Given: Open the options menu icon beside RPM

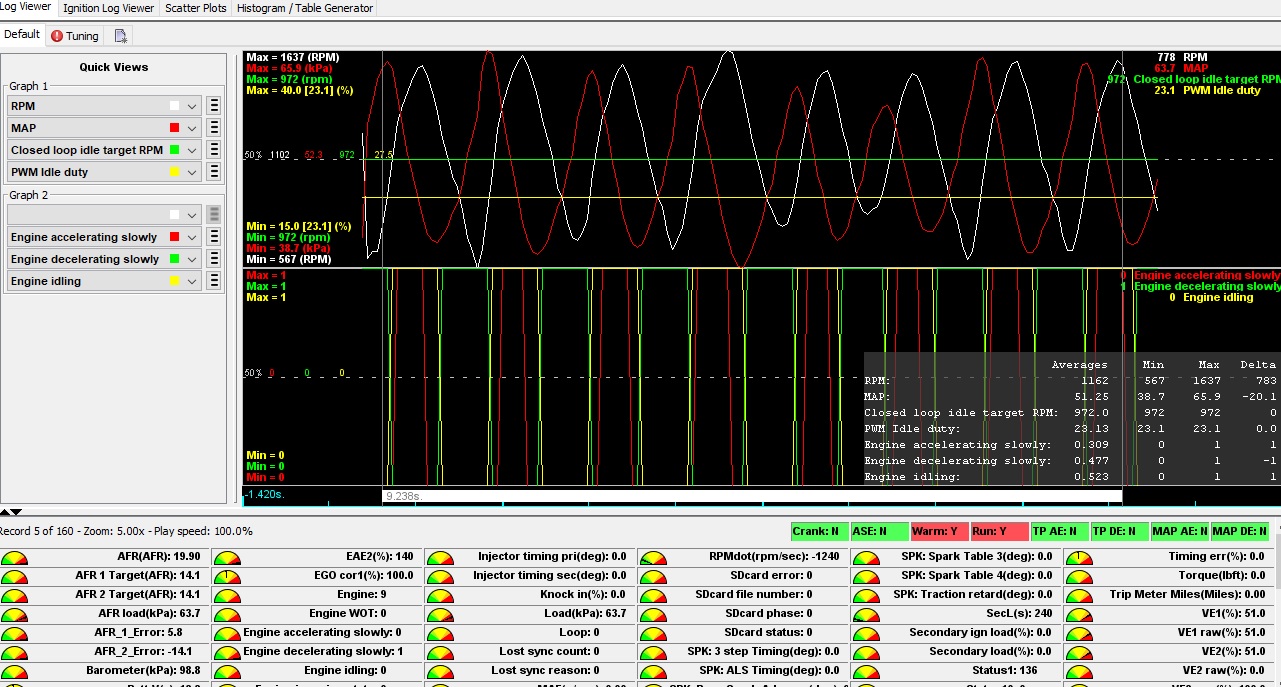Looking at the screenshot, I should (x=213, y=106).
